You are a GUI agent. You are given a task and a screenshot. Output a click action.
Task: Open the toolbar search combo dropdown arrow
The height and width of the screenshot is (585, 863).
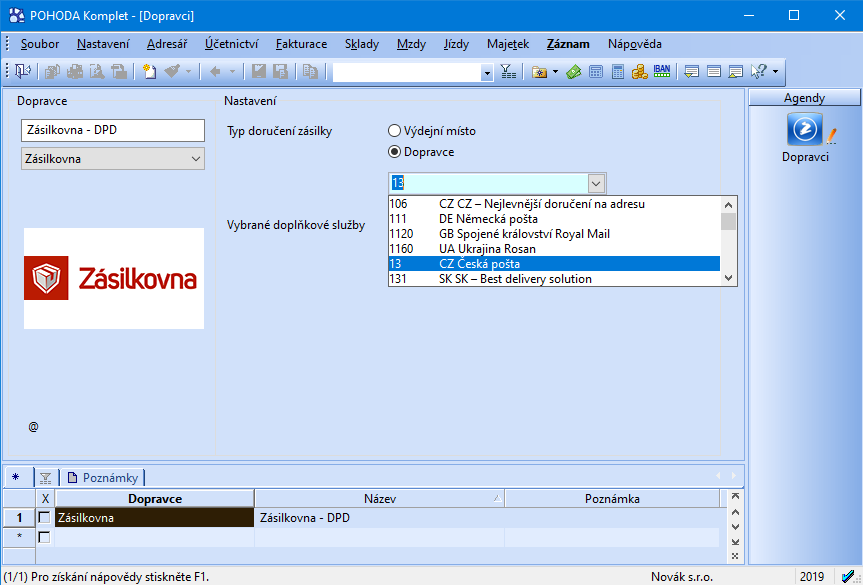[x=487, y=73]
